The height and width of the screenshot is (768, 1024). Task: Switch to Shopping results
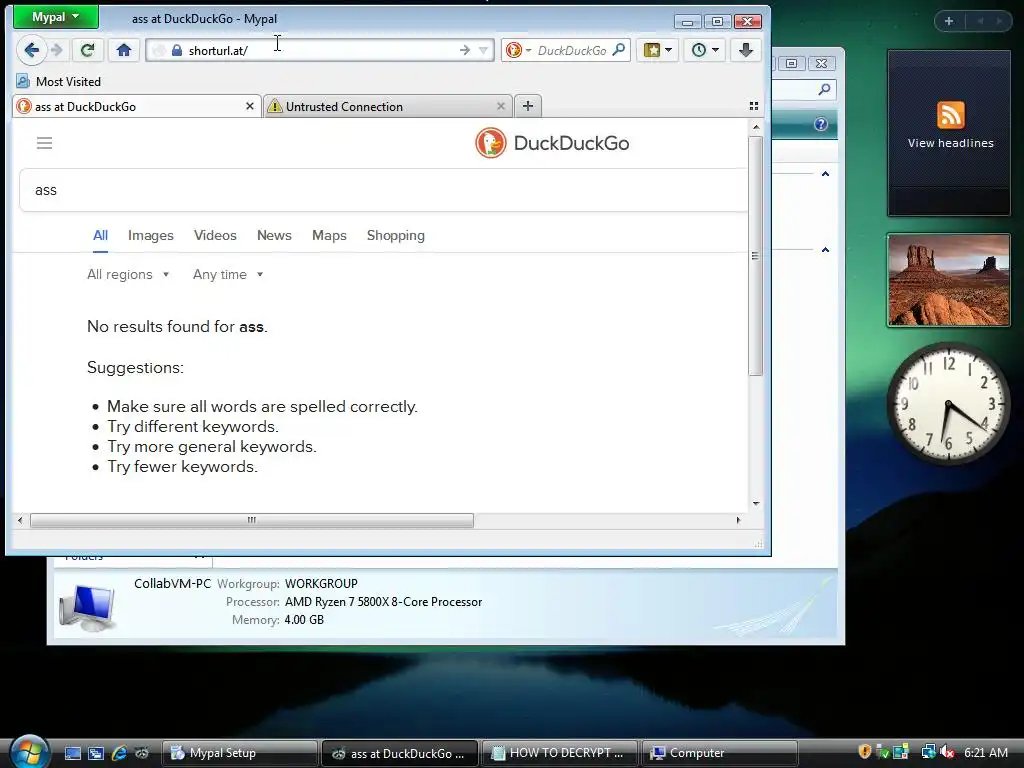point(396,236)
